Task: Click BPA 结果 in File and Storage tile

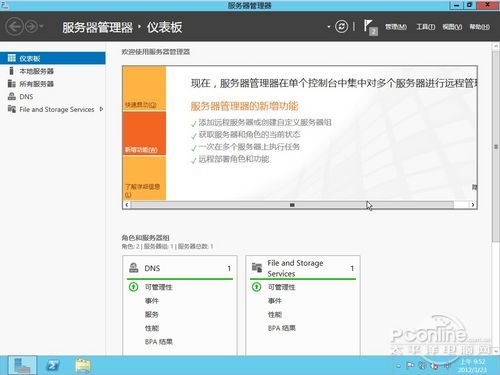Action: pos(282,328)
